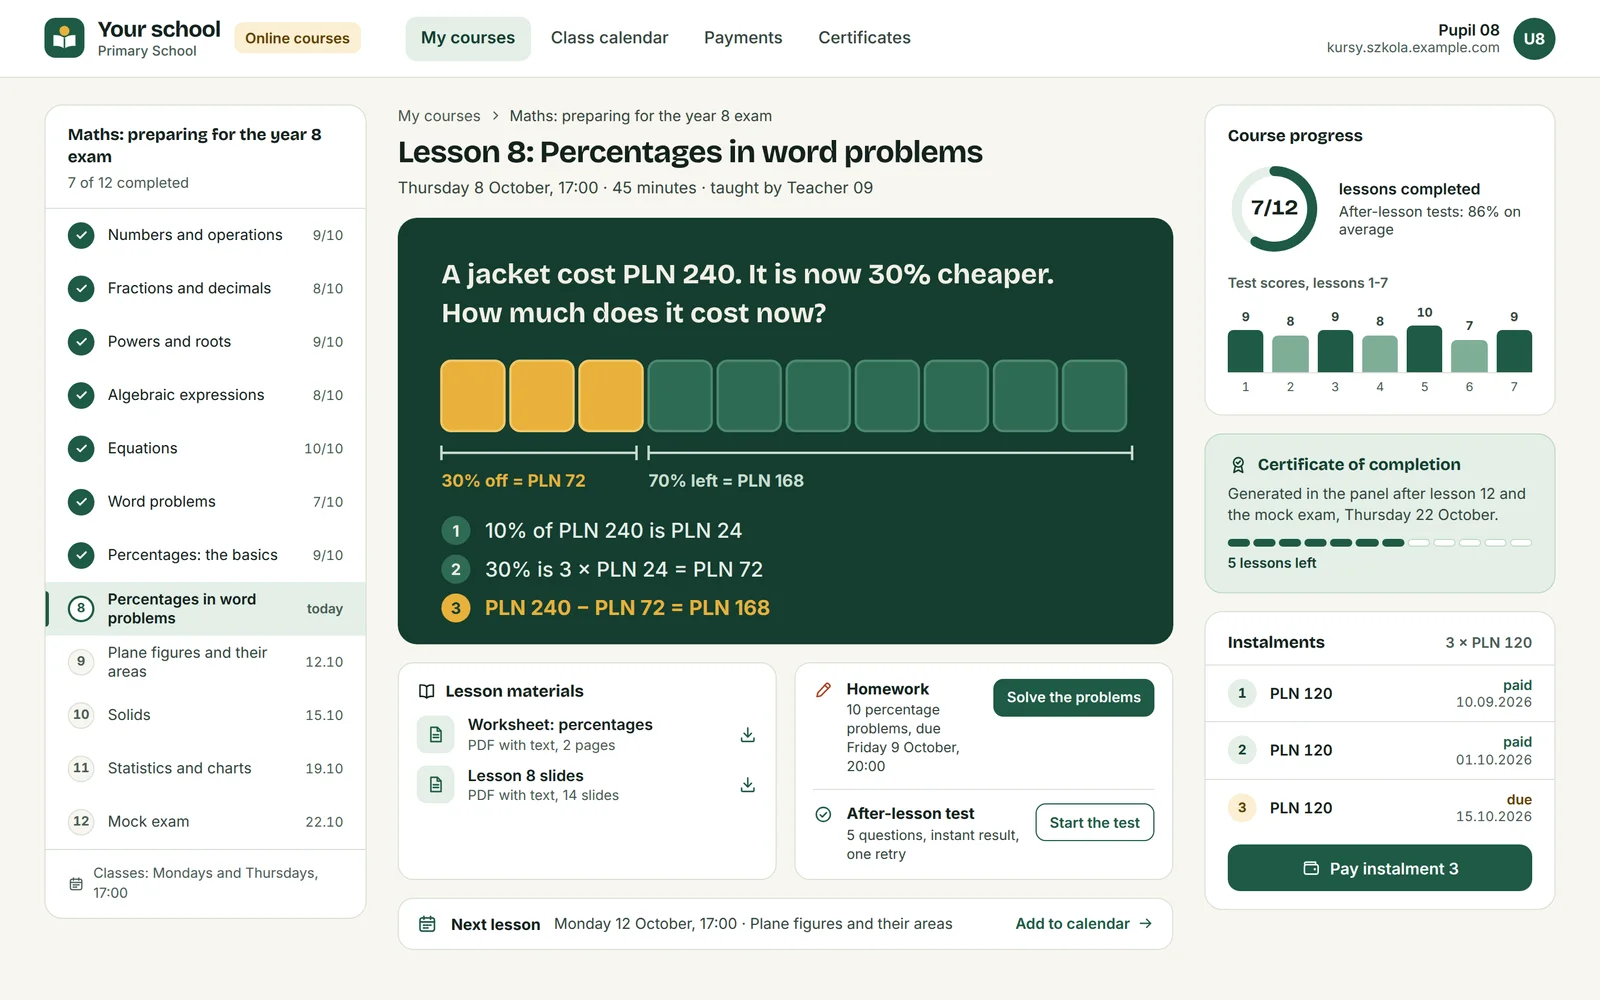Click the Your school book logo icon
This screenshot has width=1600, height=1000.
pyautogui.click(x=64, y=38)
